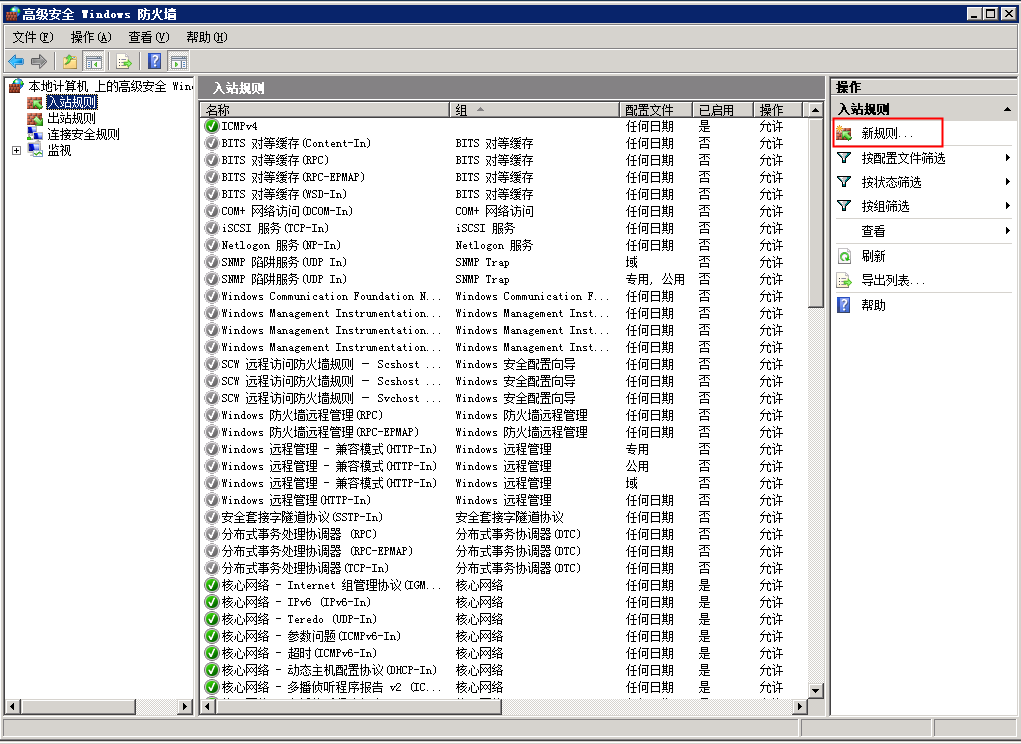Open the 按状态筛选 submenu
This screenshot has height=744, width=1021.
pyautogui.click(x=891, y=182)
